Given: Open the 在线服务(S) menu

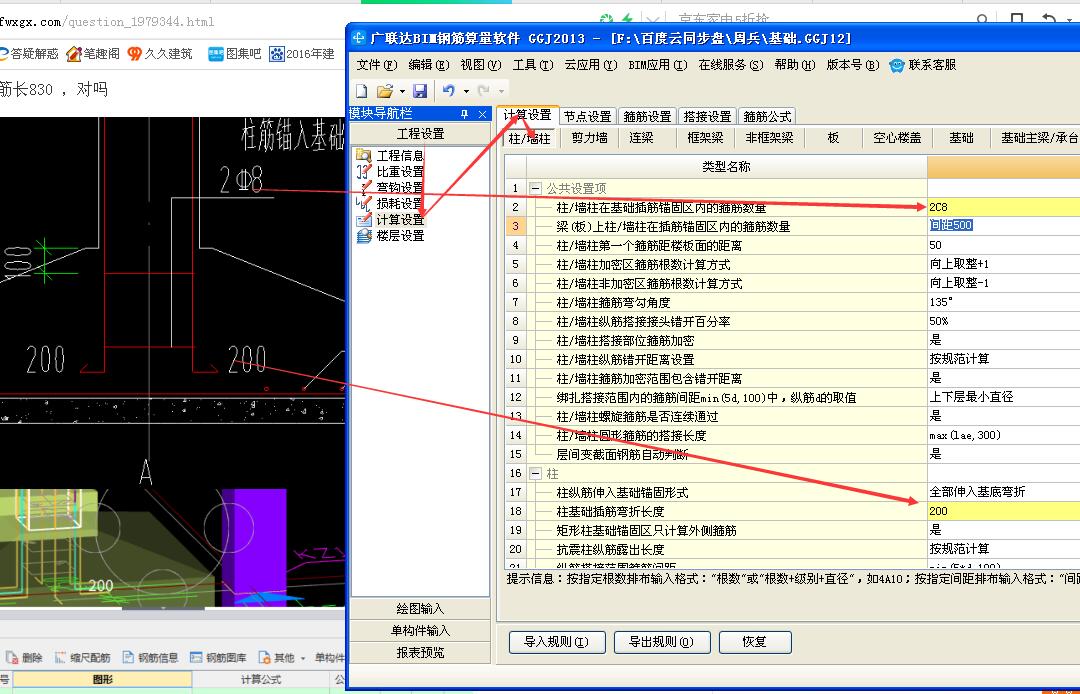Looking at the screenshot, I should pyautogui.click(x=731, y=65).
